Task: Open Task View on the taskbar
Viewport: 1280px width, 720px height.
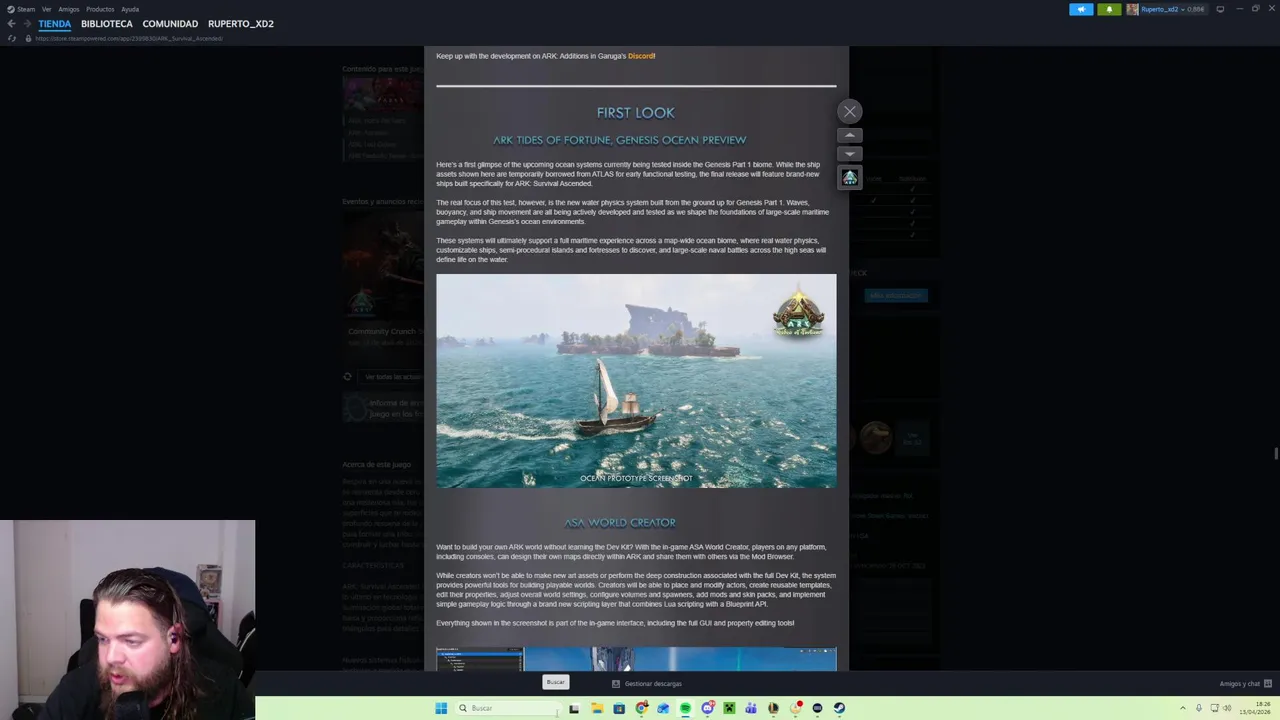Action: point(574,708)
